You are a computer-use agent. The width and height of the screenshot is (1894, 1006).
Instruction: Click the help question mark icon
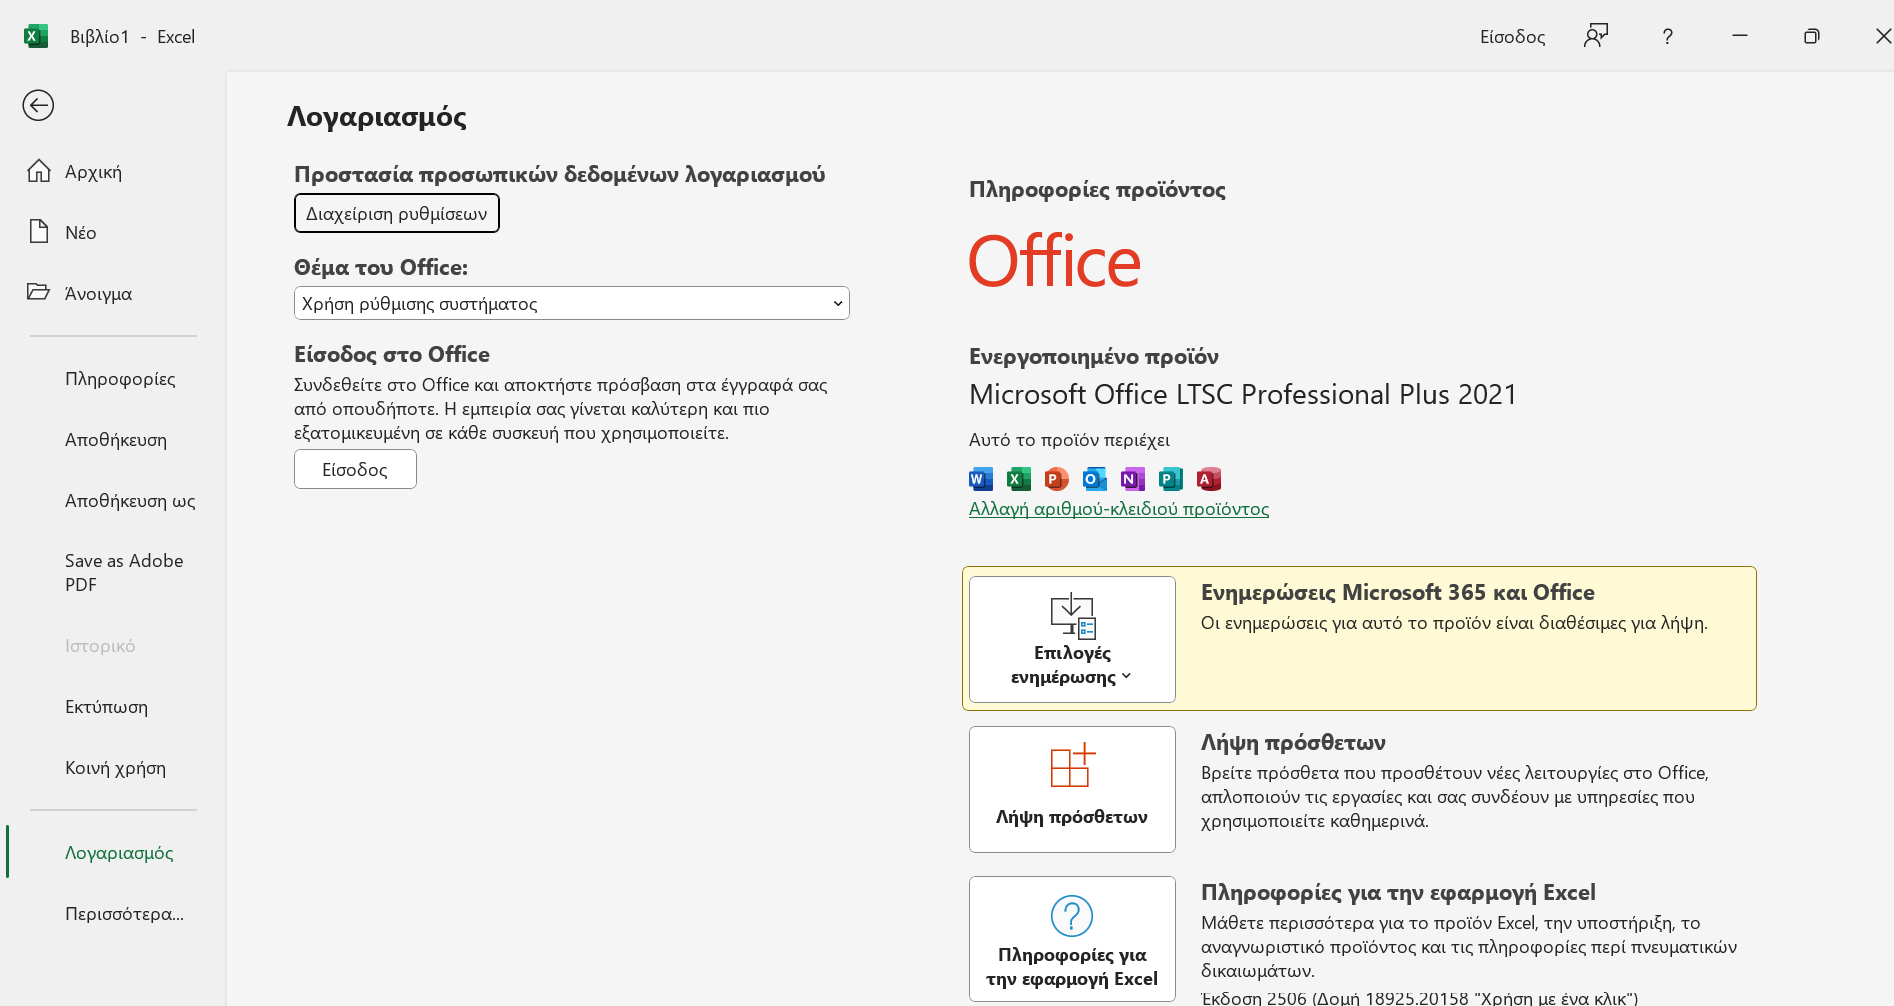[1667, 37]
